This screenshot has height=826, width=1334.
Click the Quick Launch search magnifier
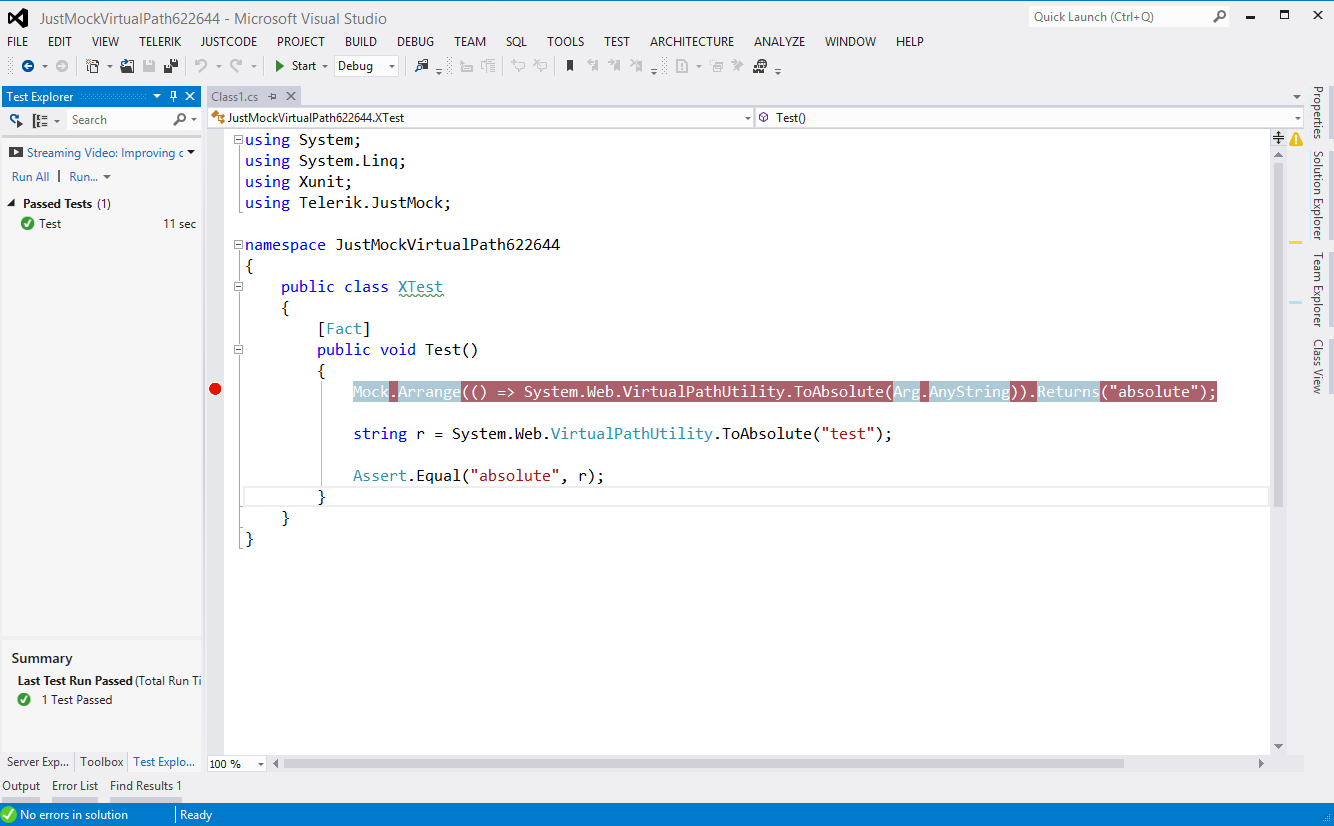(x=1220, y=17)
